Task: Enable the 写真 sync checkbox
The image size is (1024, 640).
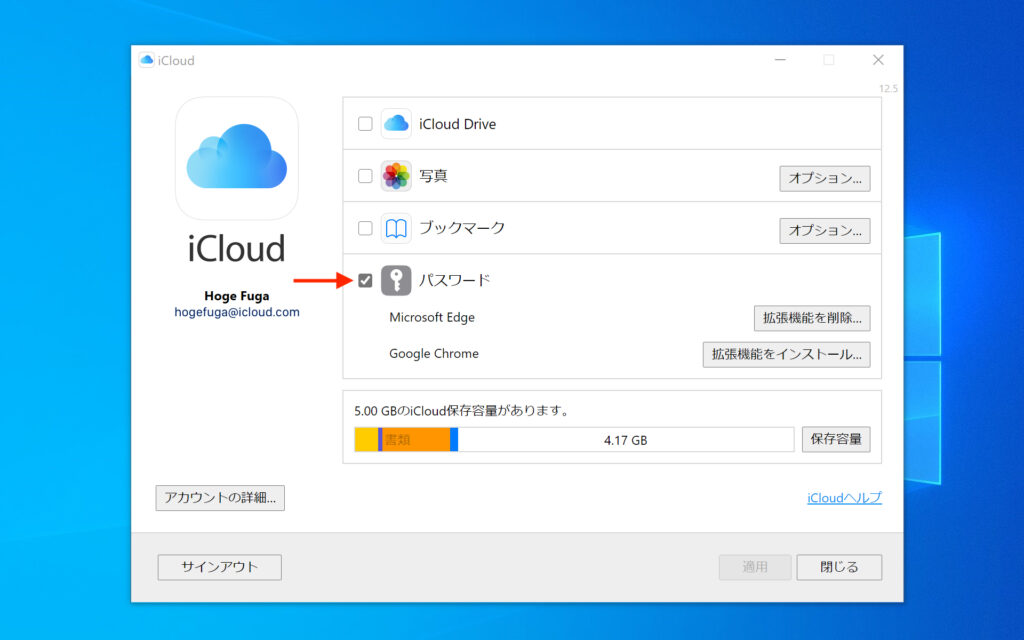Action: (x=365, y=175)
